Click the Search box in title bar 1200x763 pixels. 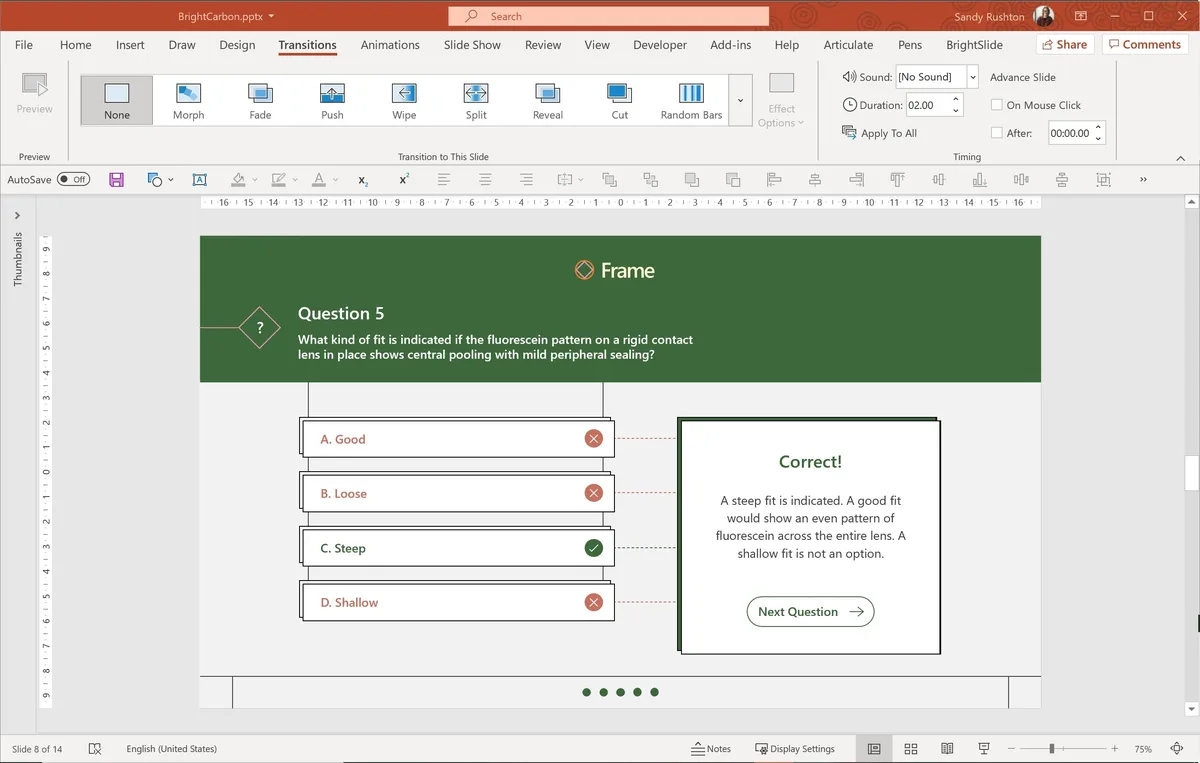click(608, 16)
